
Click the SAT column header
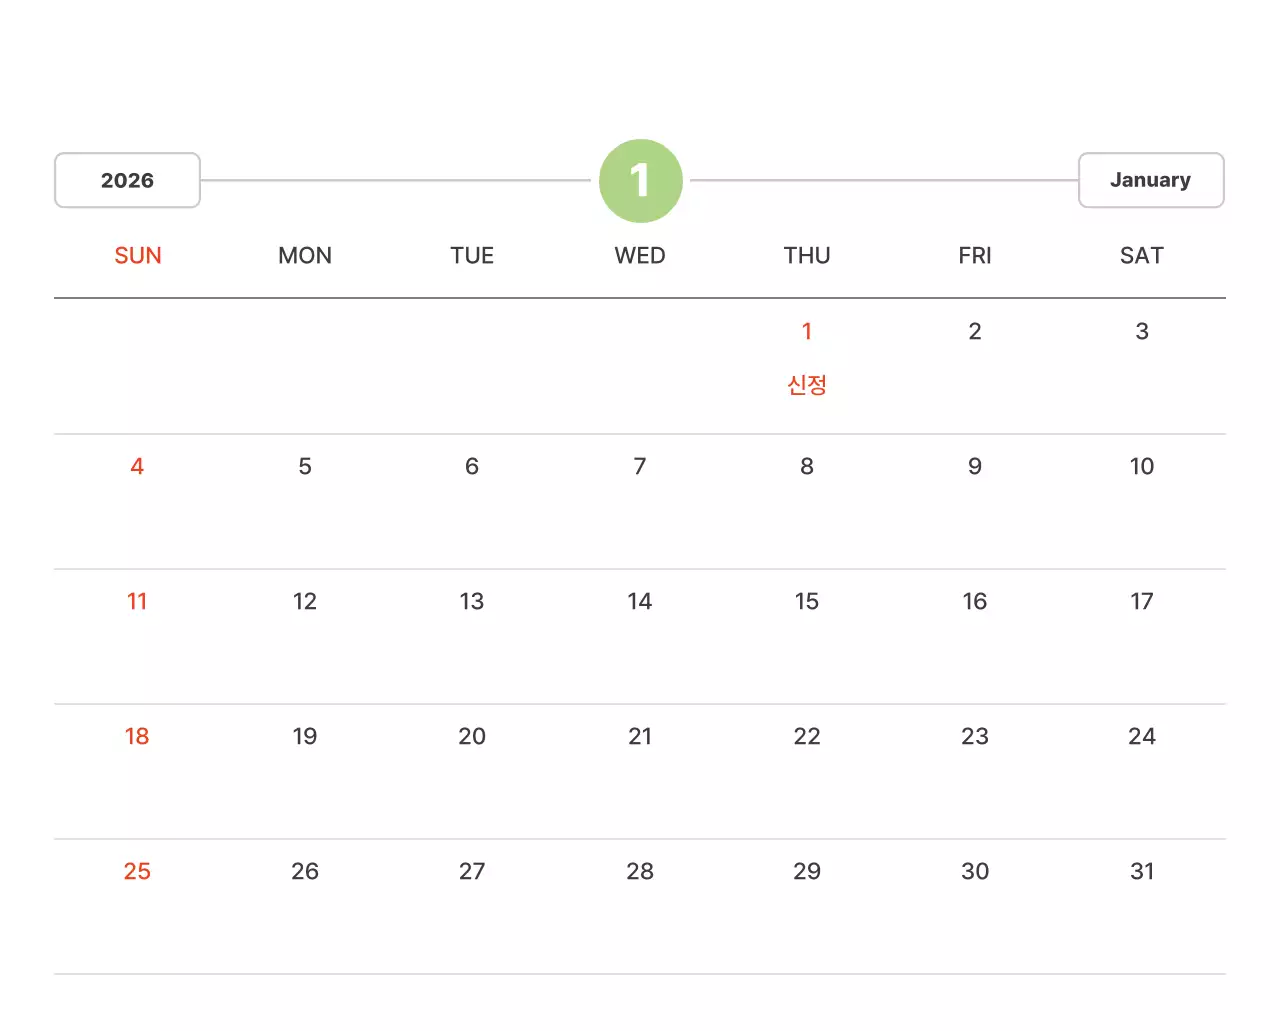tap(1141, 256)
